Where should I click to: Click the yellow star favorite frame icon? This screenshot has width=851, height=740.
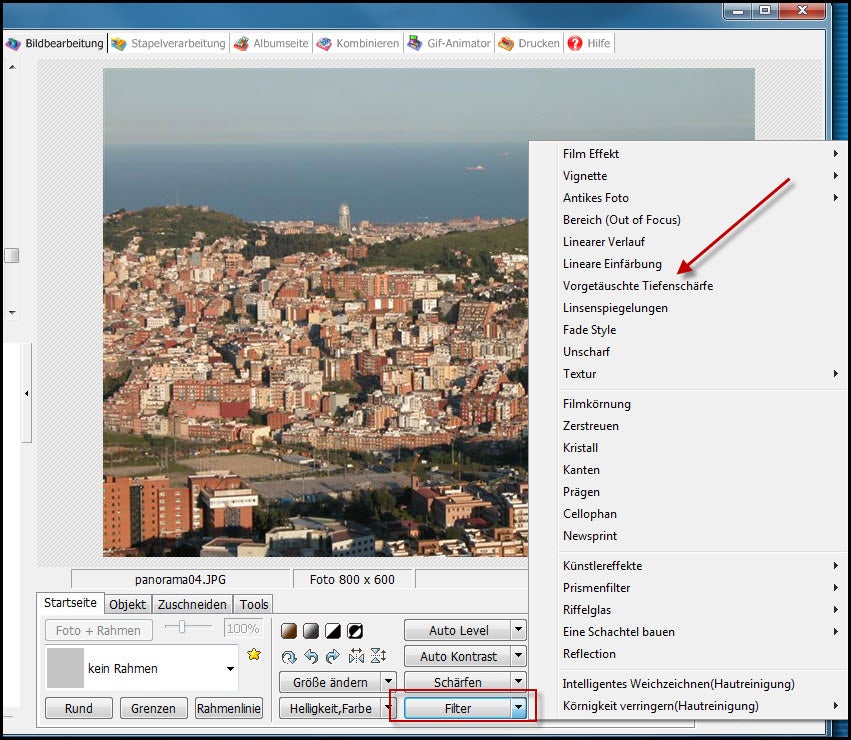click(x=254, y=654)
